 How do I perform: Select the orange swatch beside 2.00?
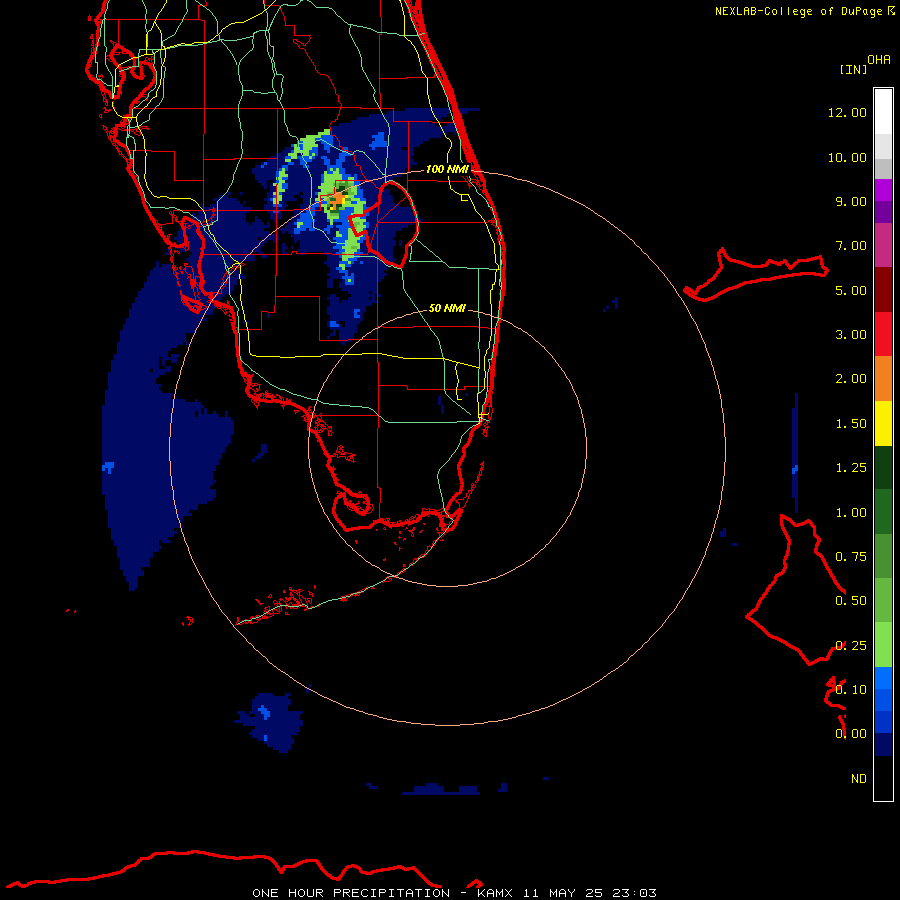883,379
